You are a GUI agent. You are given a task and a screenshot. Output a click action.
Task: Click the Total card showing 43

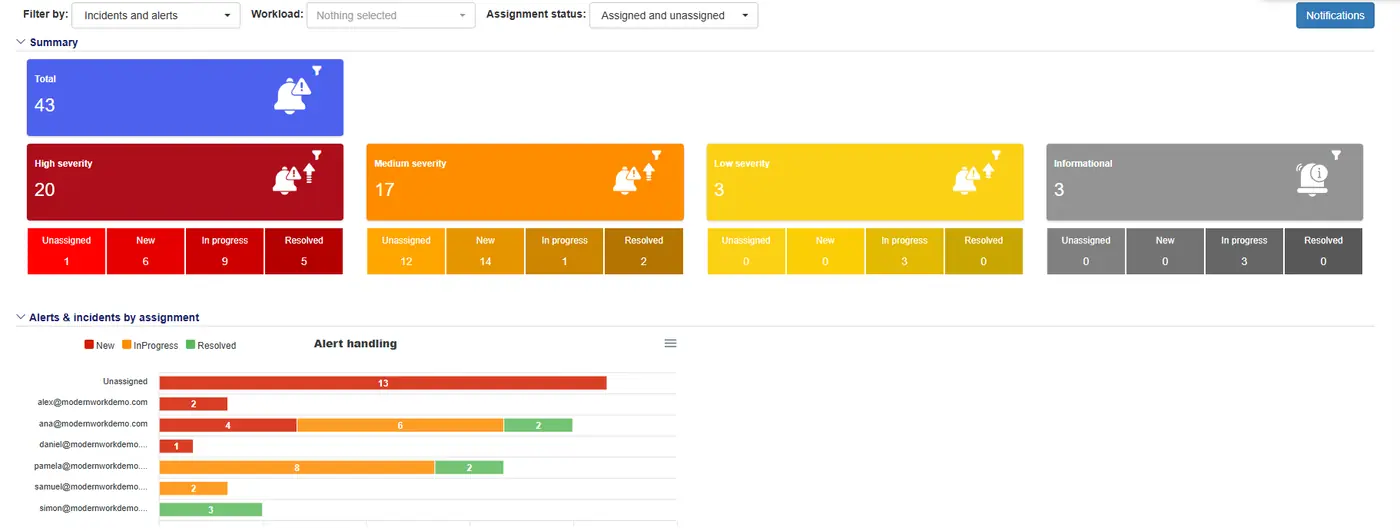185,97
